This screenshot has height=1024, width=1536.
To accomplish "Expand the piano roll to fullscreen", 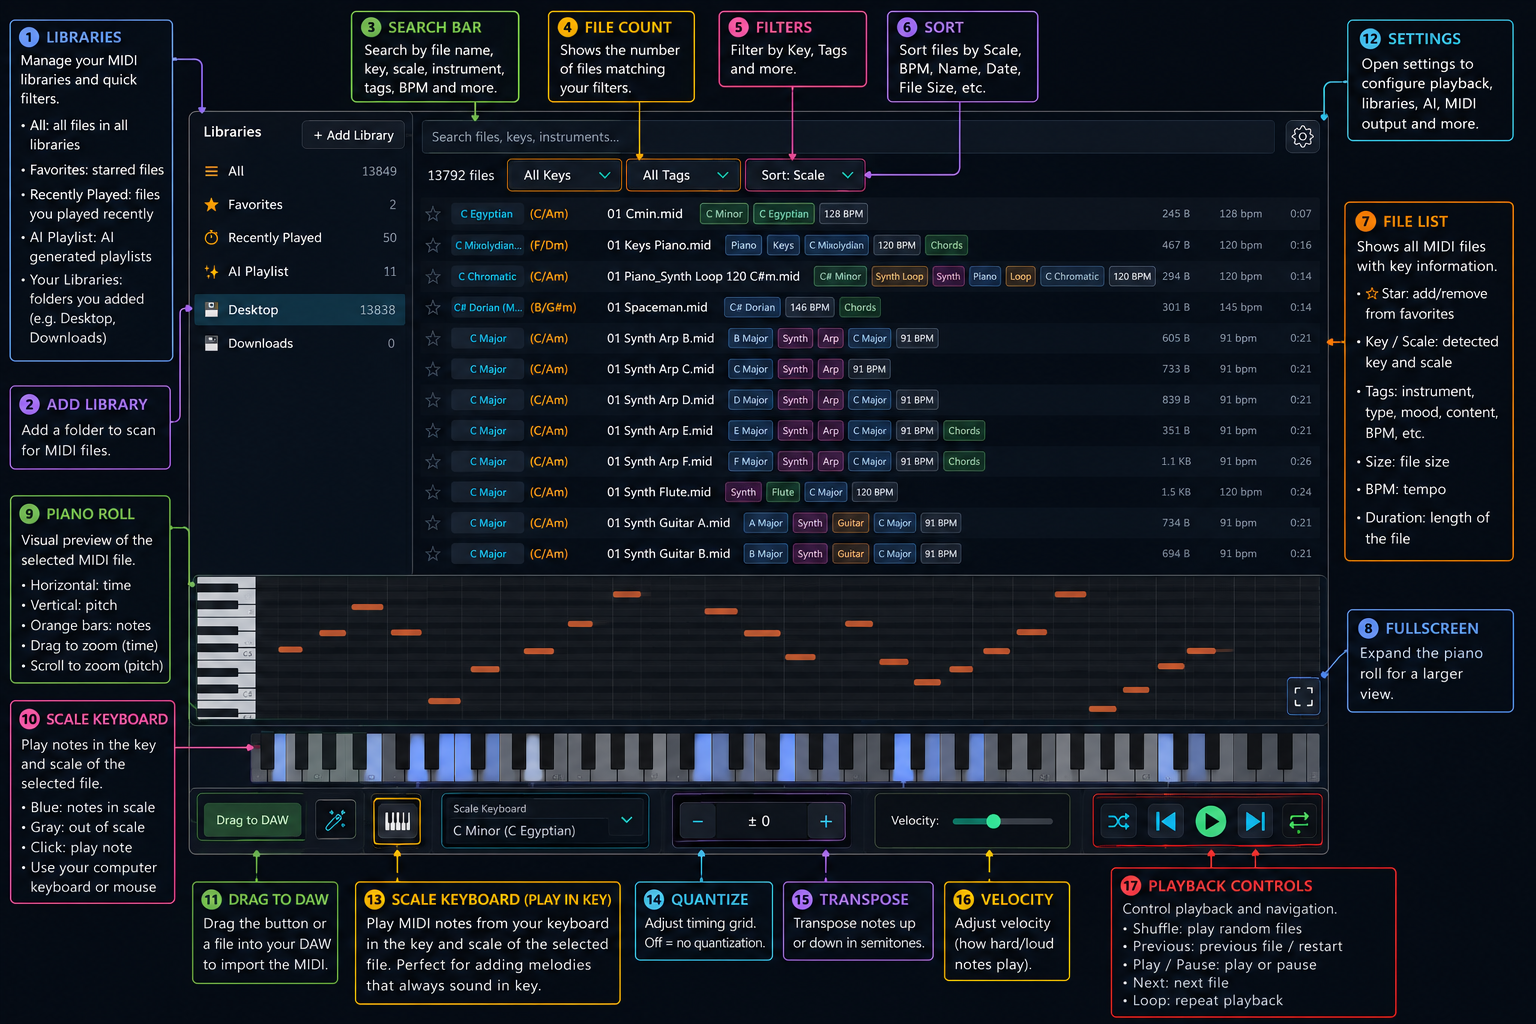I will pyautogui.click(x=1304, y=696).
